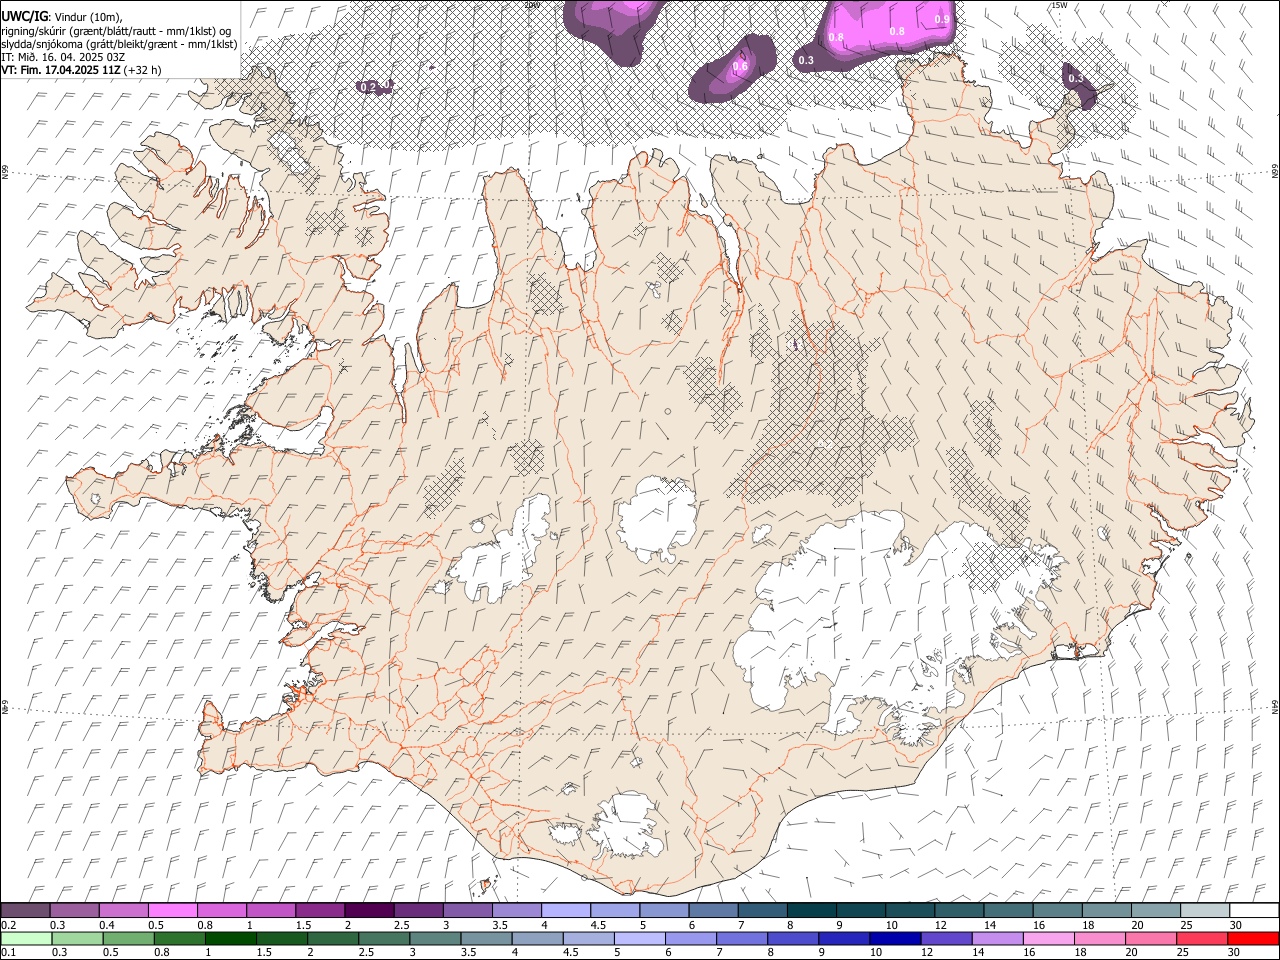The height and width of the screenshot is (960, 1280).
Task: Click the 12–14 violet rain legend swatch
Action: [x=946, y=939]
